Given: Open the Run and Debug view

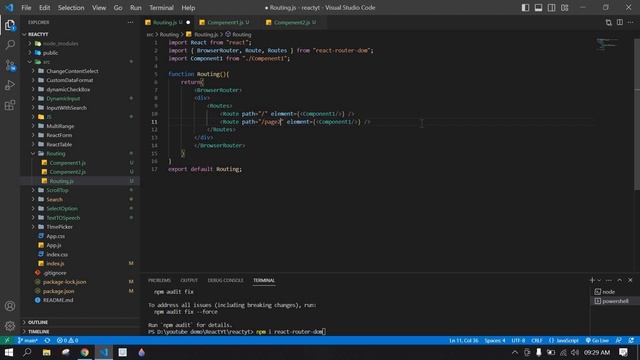Looking at the screenshot, I should tap(10, 85).
